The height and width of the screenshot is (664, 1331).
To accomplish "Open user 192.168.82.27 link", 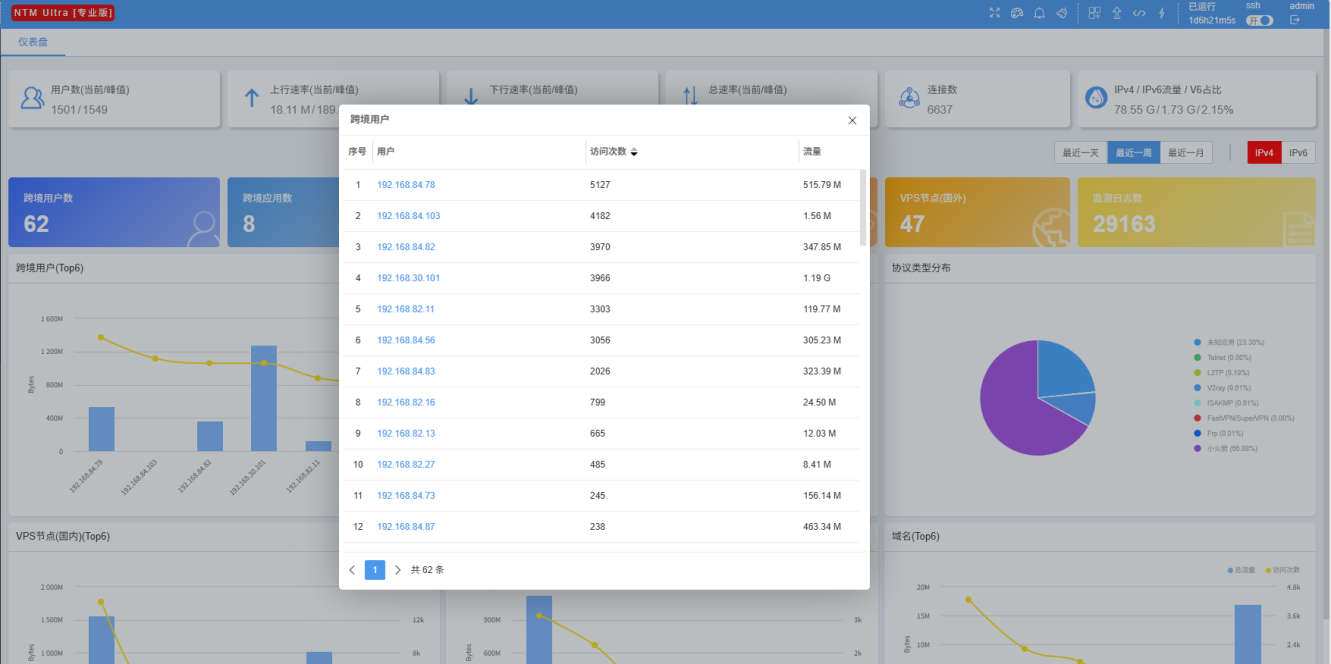I will tap(406, 464).
